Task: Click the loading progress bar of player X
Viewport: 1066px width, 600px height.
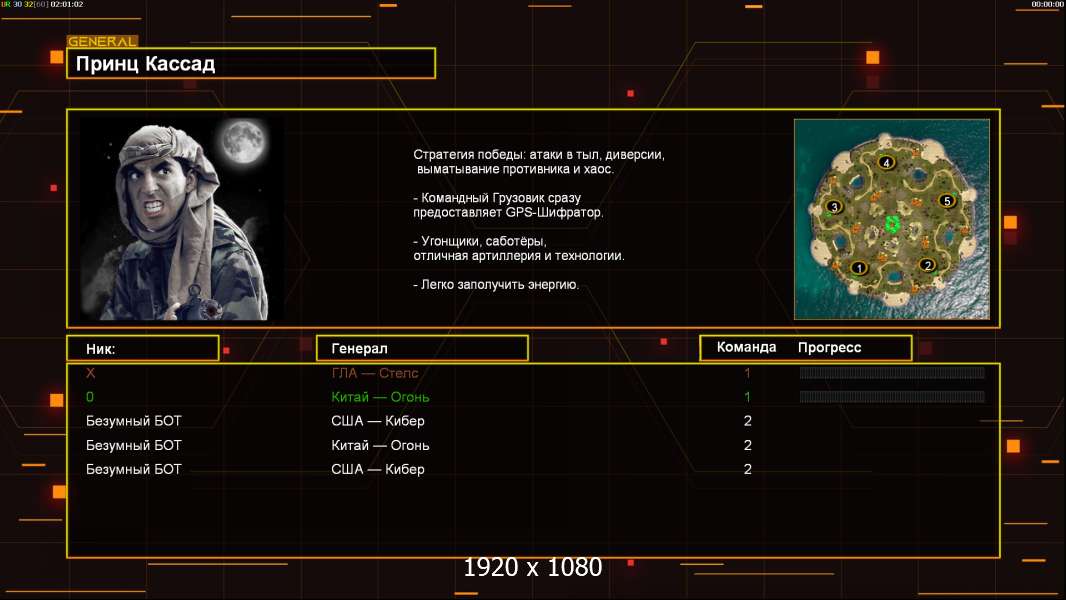Action: 892,372
